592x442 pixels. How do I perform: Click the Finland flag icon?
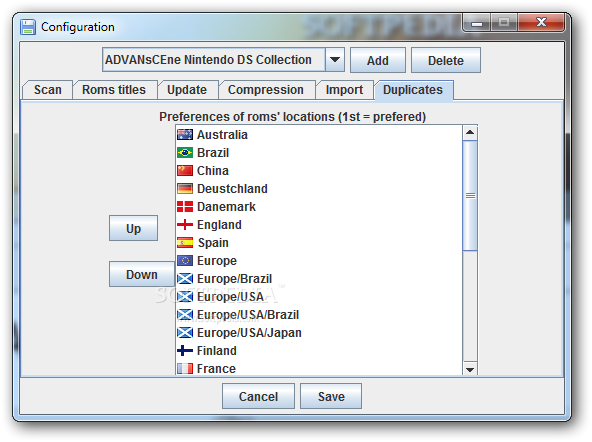[185, 351]
